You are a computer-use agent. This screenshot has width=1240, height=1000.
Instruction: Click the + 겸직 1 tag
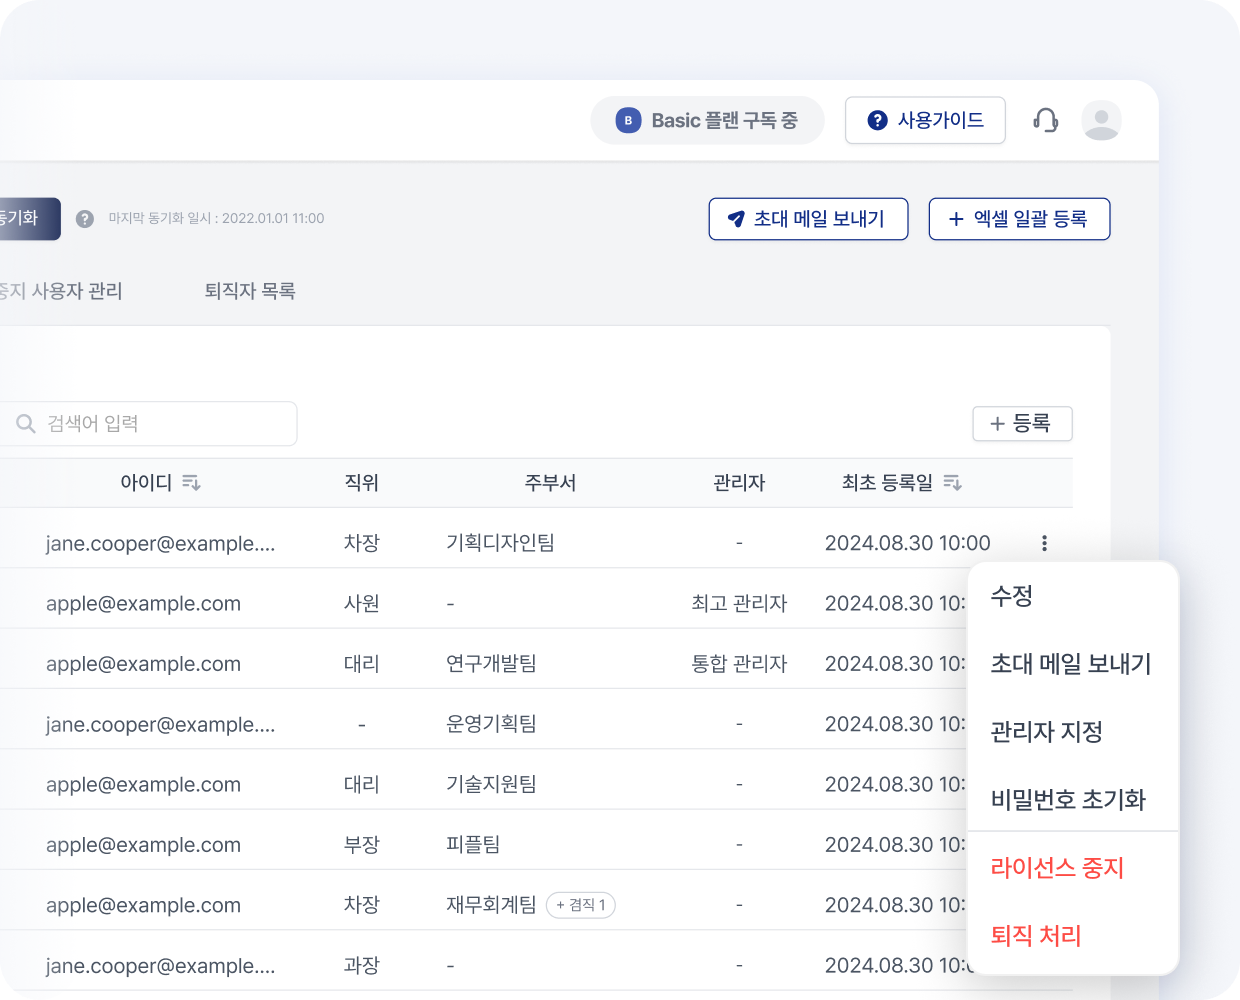(581, 905)
